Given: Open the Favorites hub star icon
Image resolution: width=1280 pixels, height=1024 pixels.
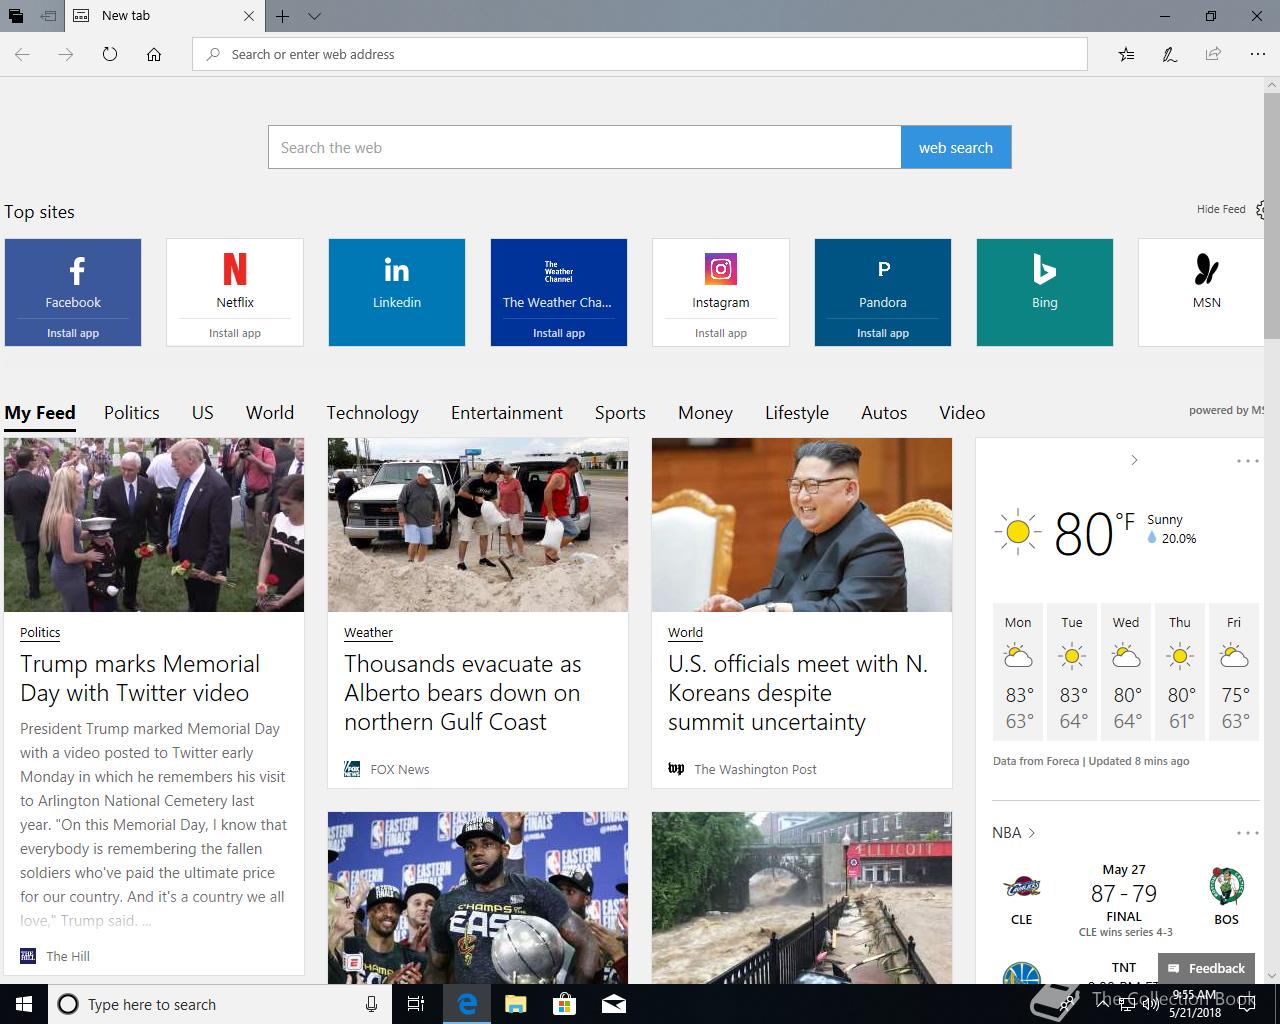Looking at the screenshot, I should 1126,54.
